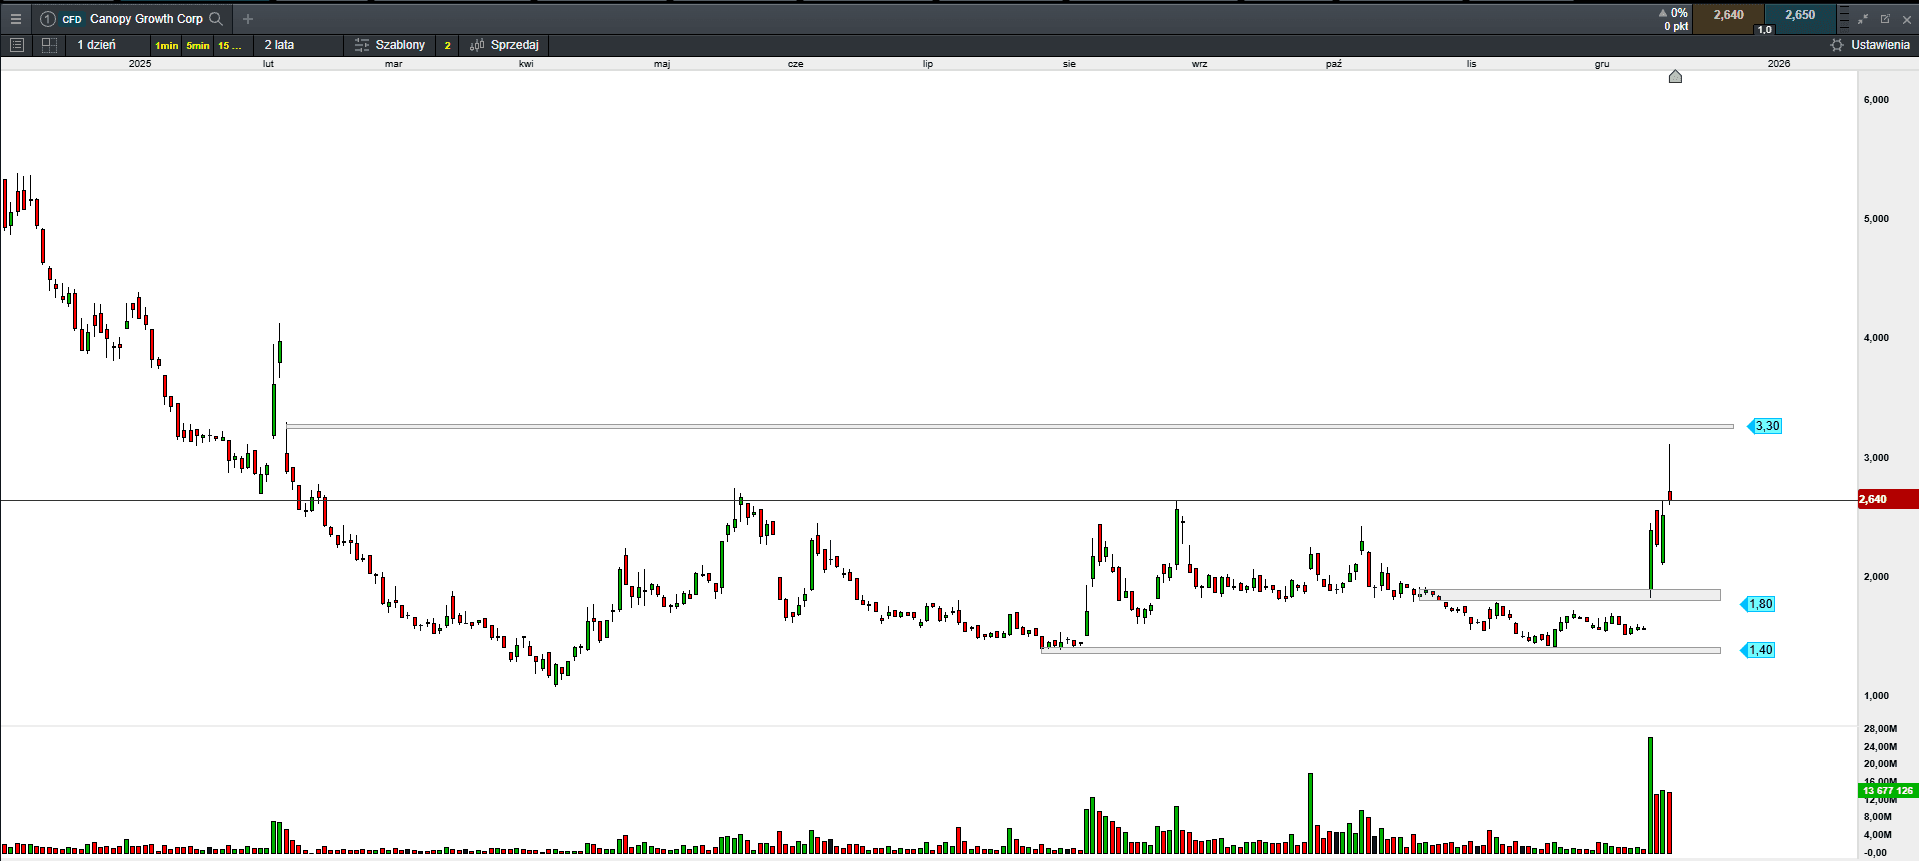Open the list panel icon in toolbar
The width and height of the screenshot is (1919, 861).
[17, 45]
